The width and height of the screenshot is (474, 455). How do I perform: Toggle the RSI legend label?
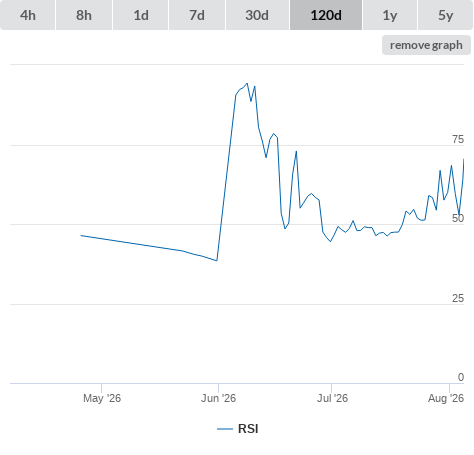point(248,429)
